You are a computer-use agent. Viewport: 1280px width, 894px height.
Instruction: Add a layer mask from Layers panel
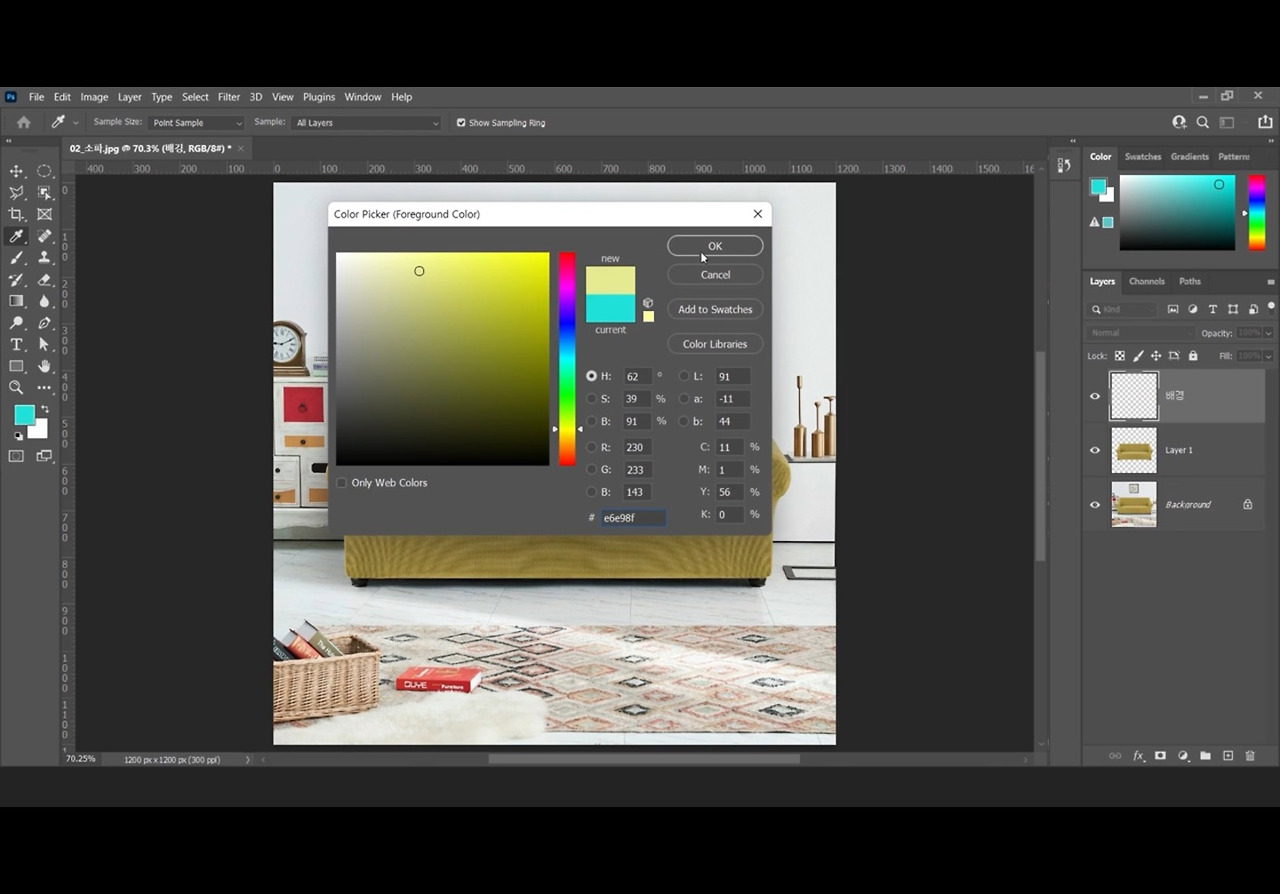pyautogui.click(x=1160, y=756)
